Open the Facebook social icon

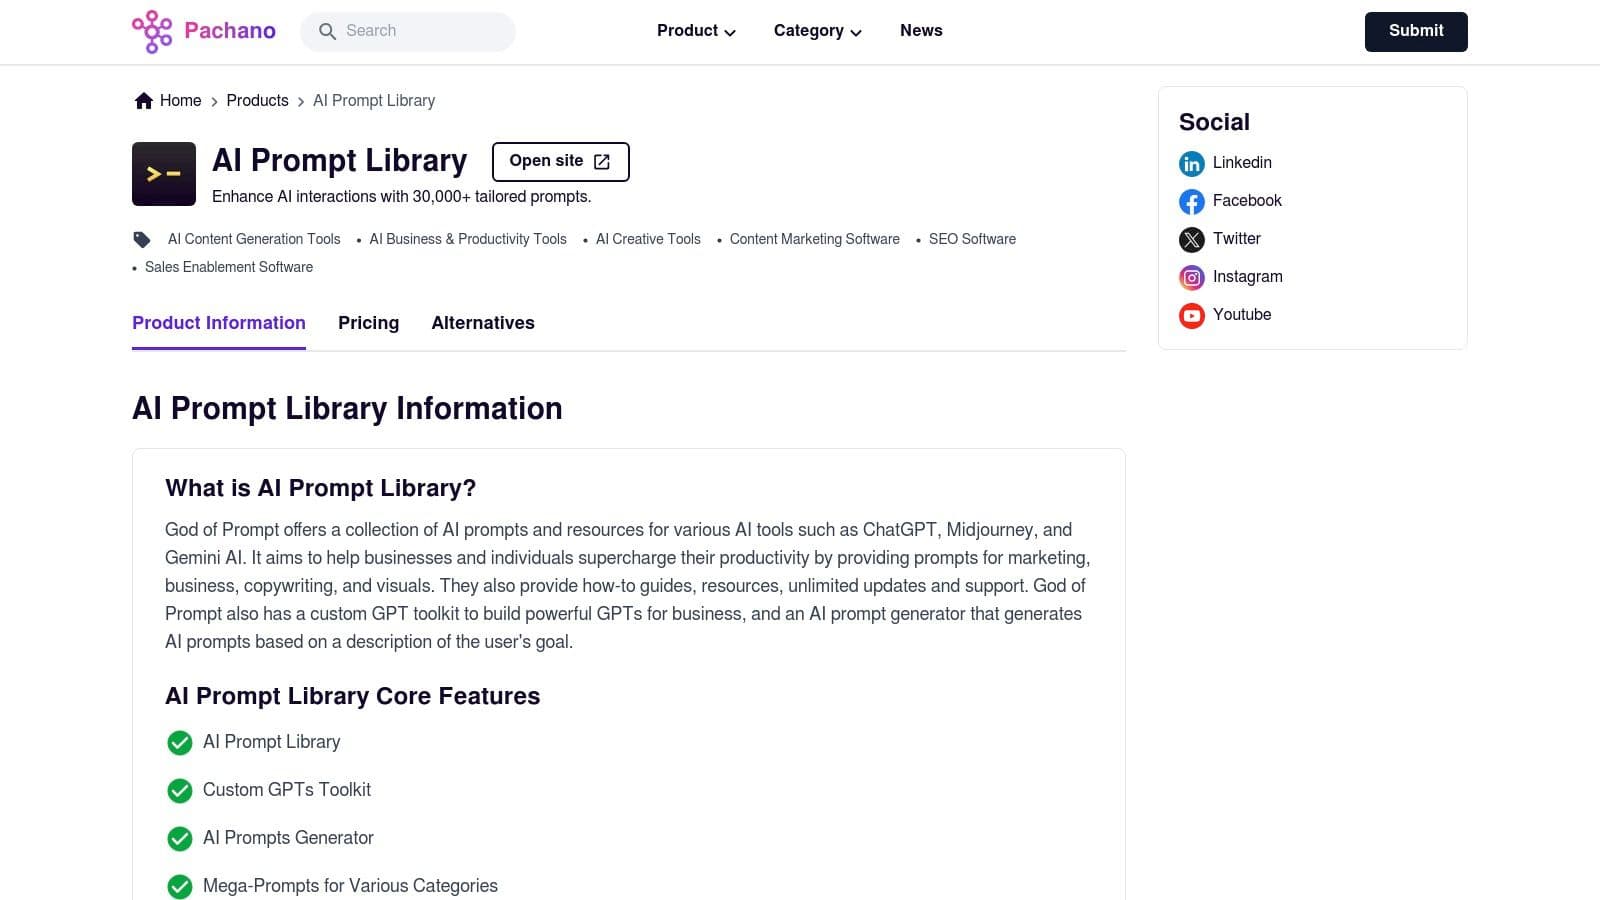pyautogui.click(x=1191, y=202)
